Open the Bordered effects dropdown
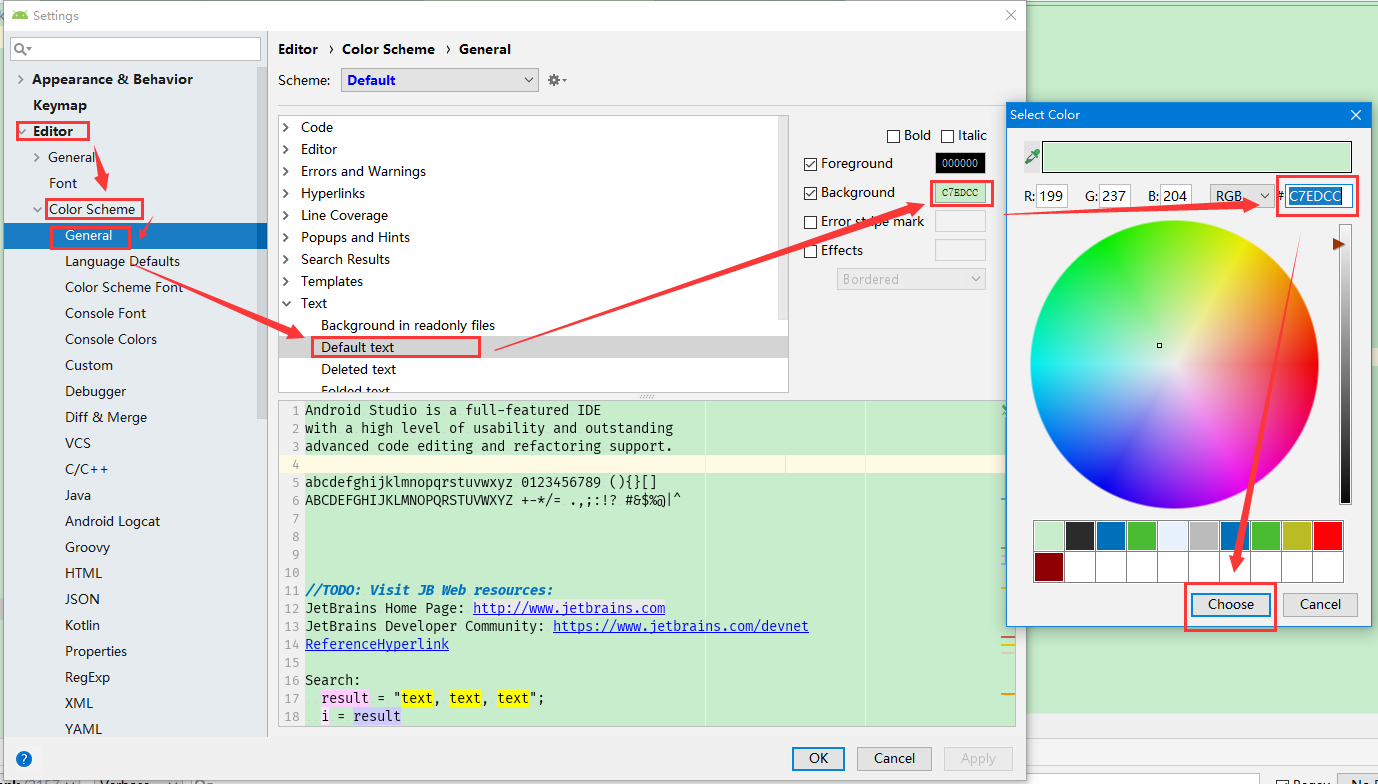 911,280
